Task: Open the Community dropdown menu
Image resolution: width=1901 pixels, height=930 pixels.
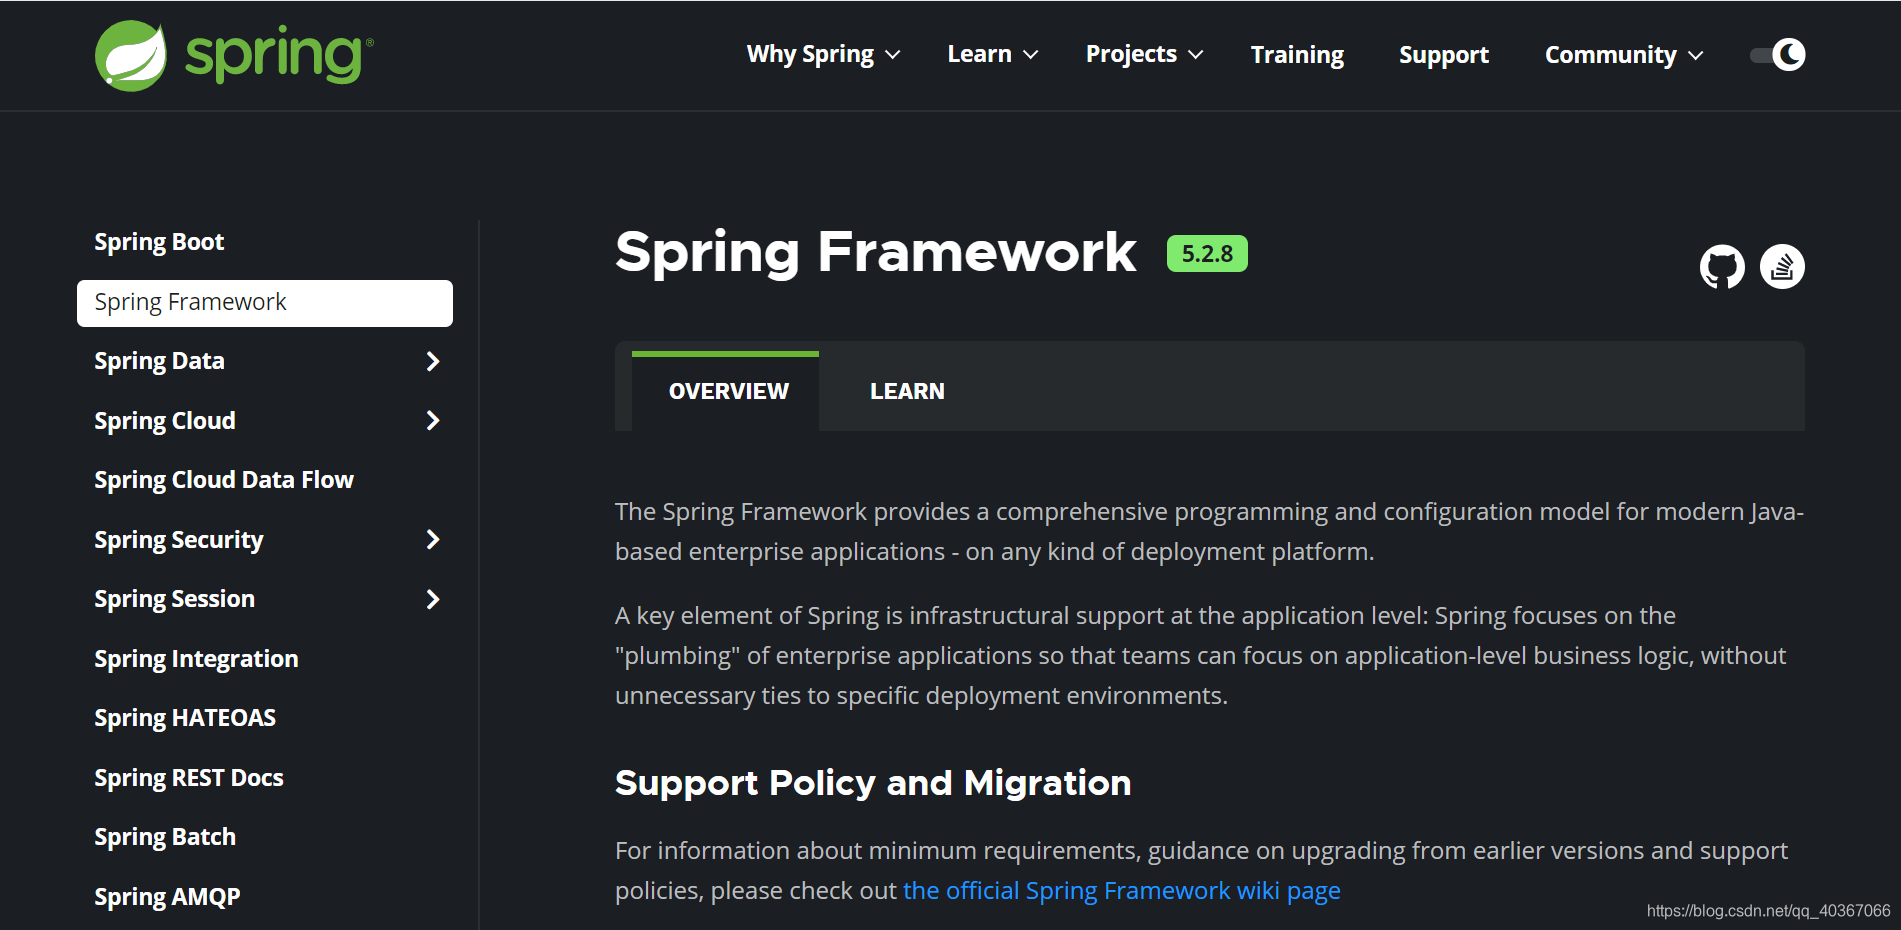Action: tap(1624, 55)
